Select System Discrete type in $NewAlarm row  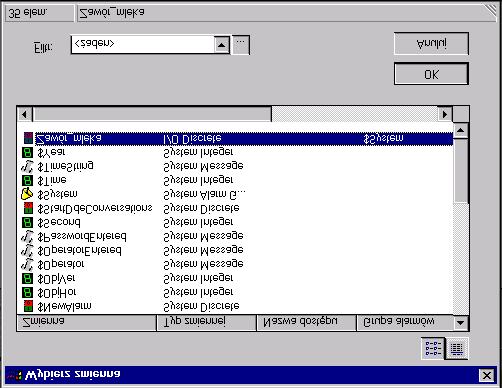pyautogui.click(x=201, y=306)
